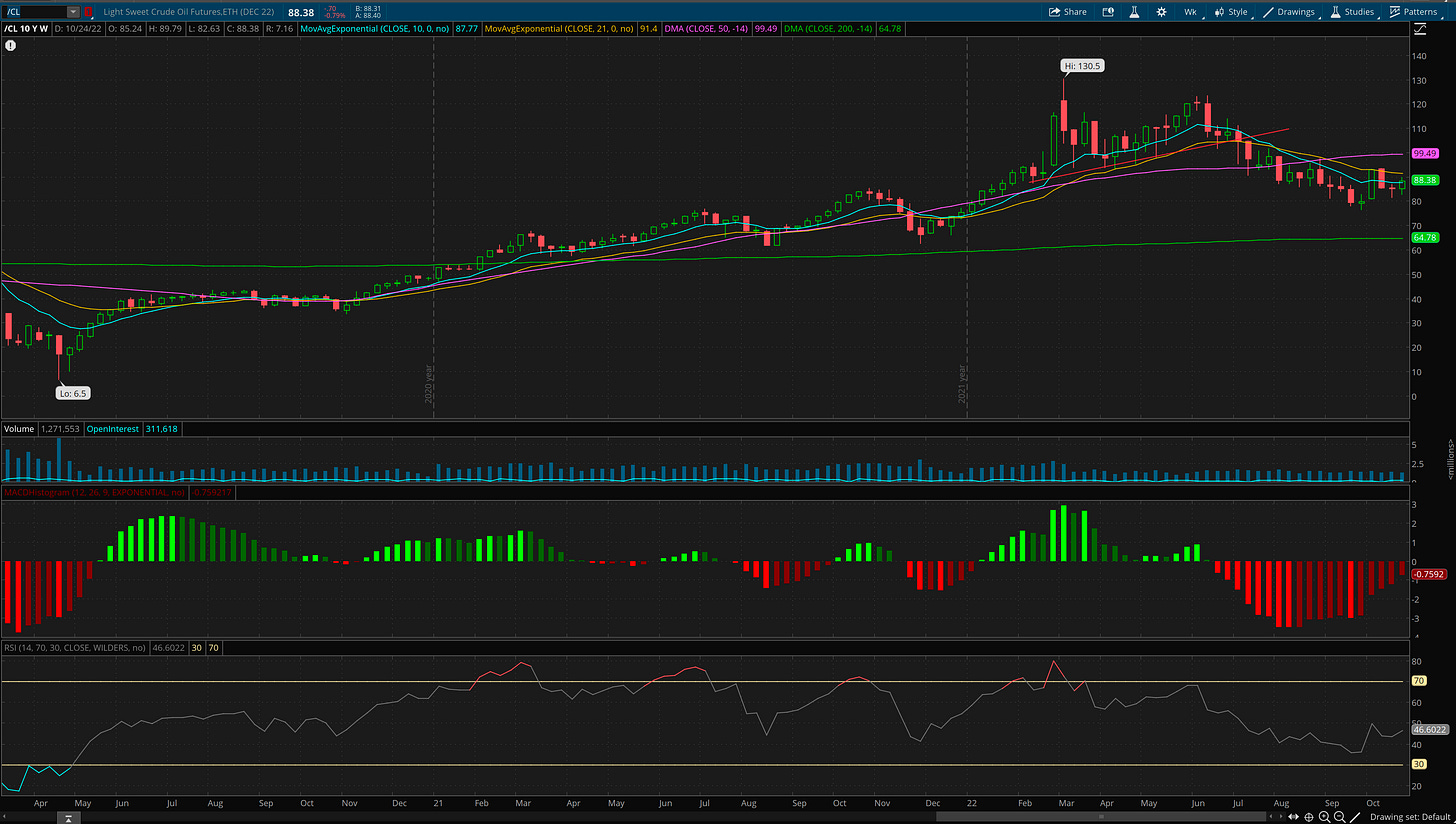The height and width of the screenshot is (824, 1456).
Task: Expand the /CL symbol dropdown arrow
Action: click(x=73, y=12)
